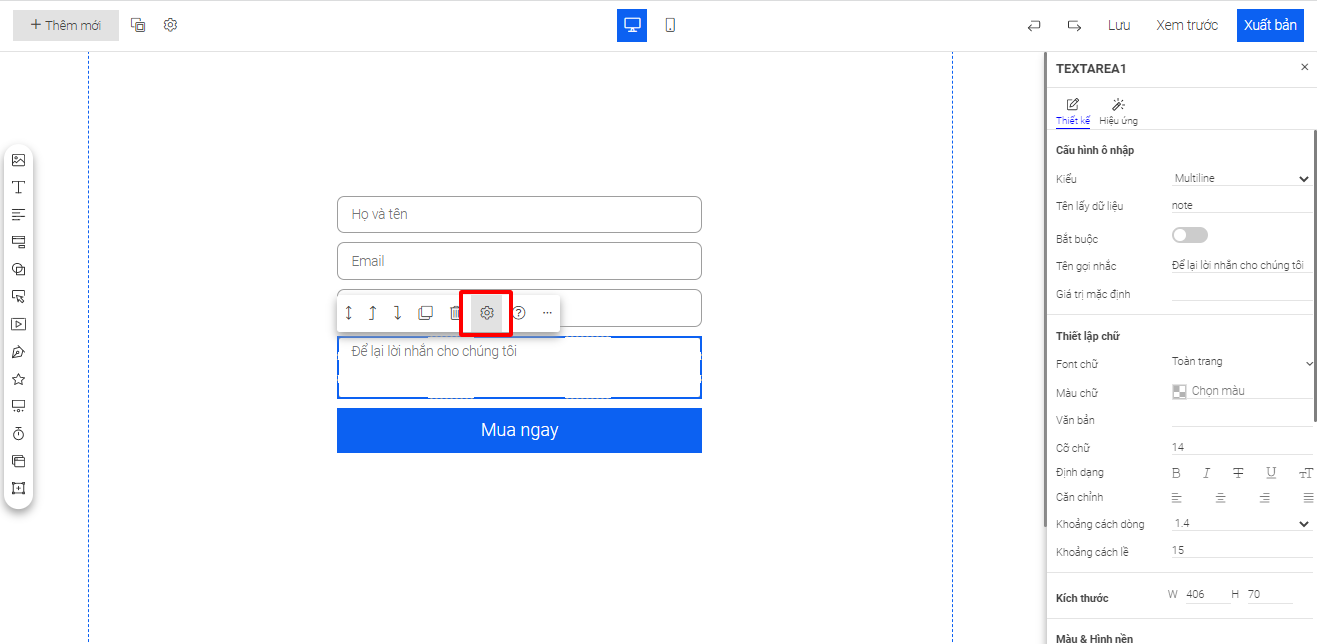Switch to mobile view
The image size is (1317, 644).
tap(670, 25)
